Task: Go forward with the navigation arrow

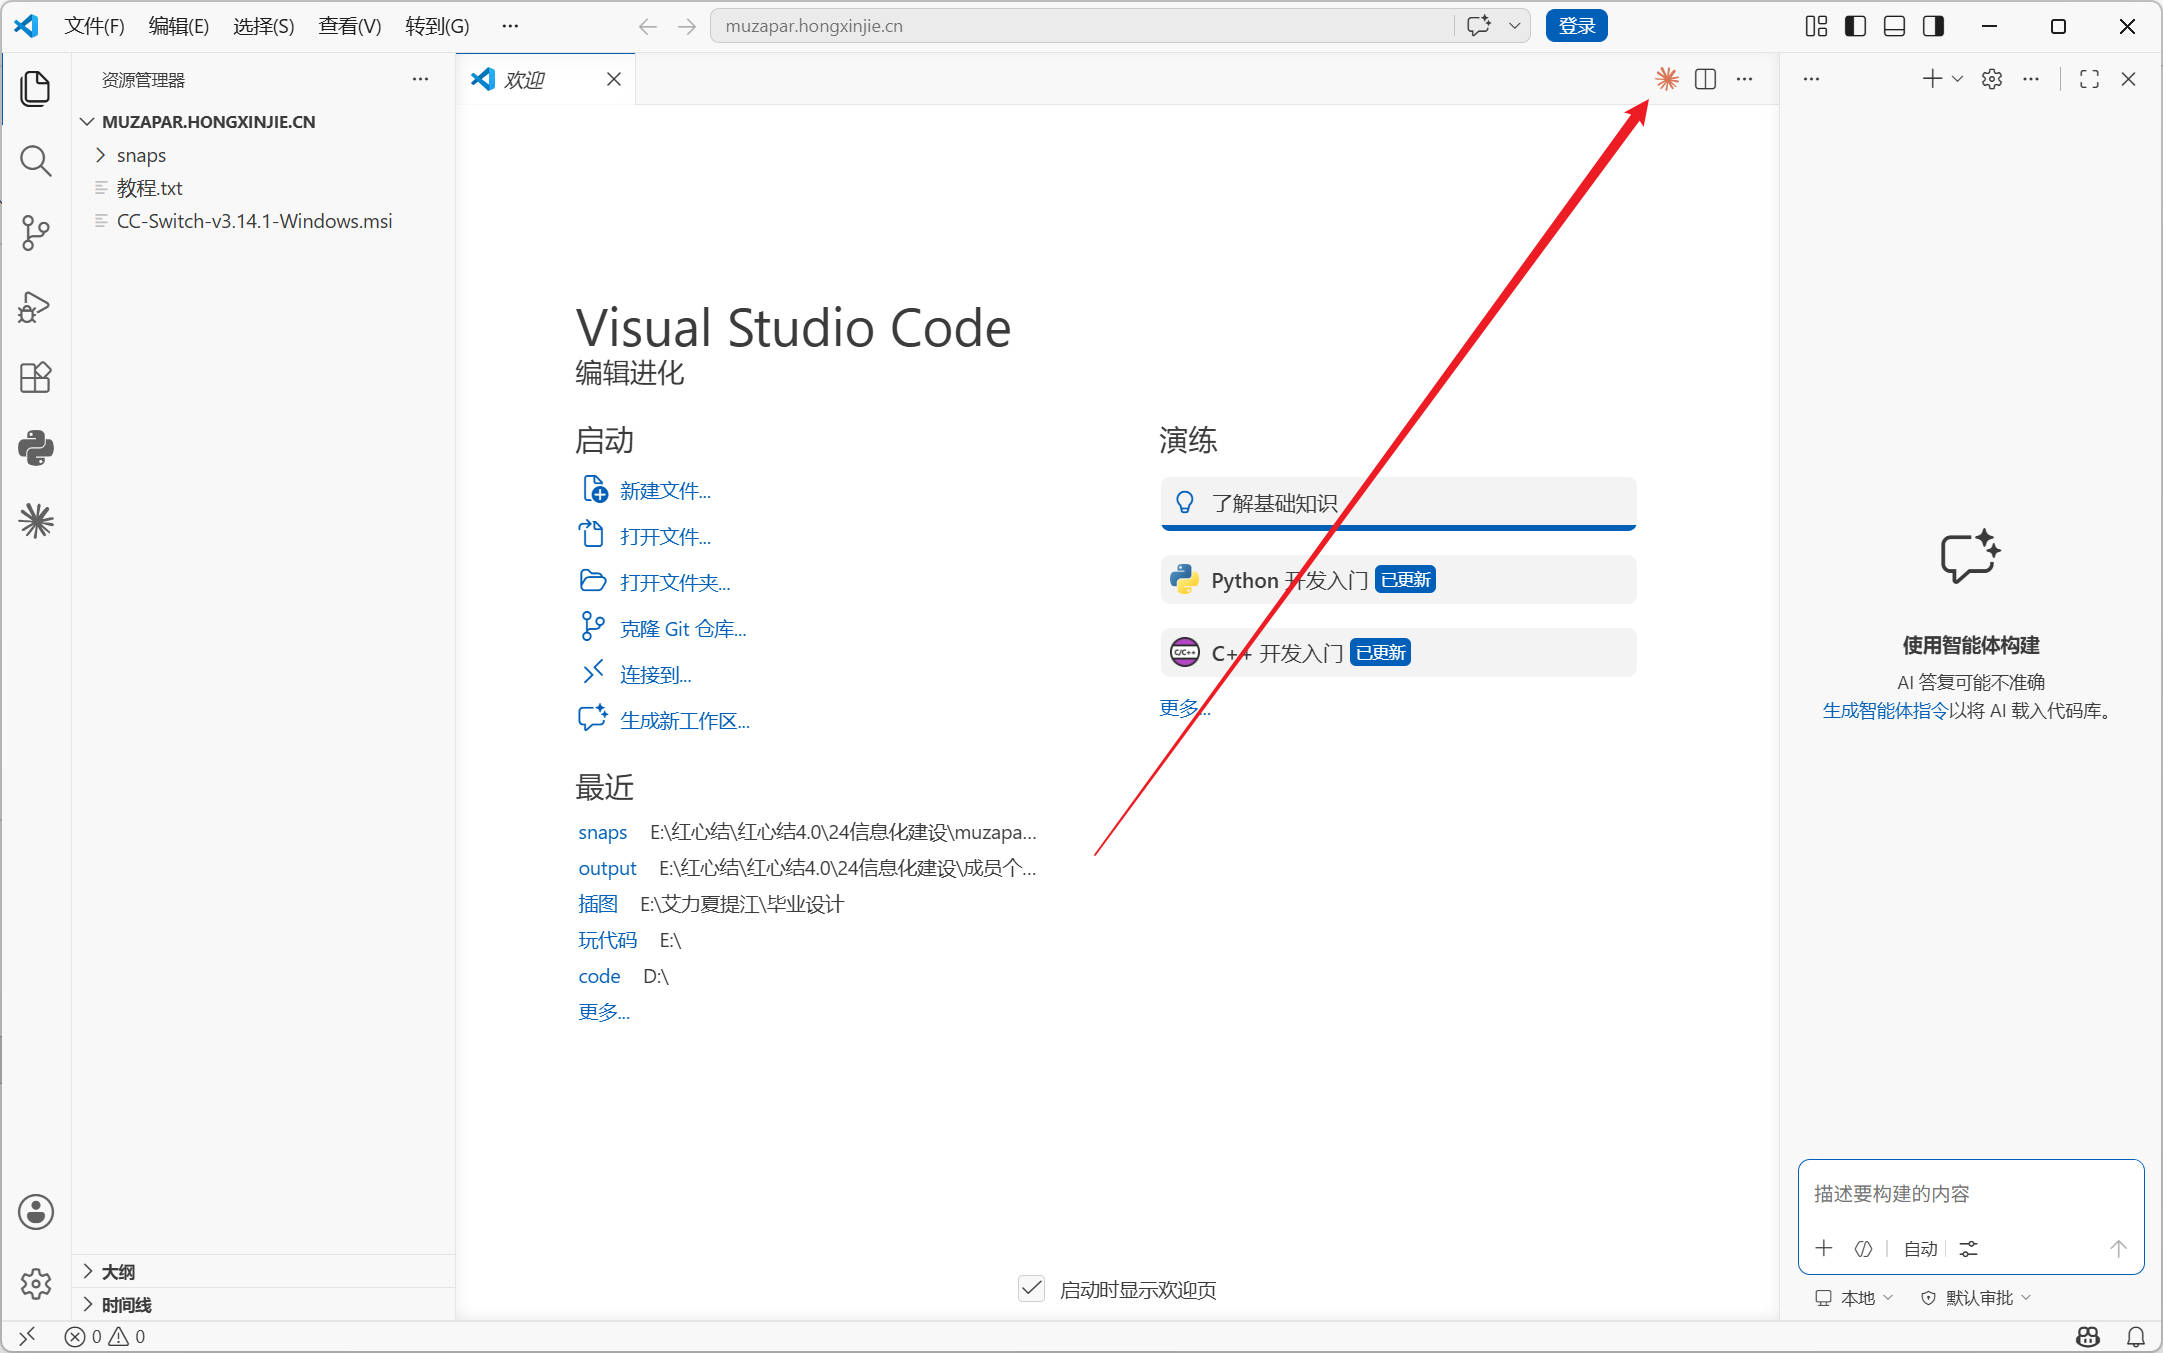Action: (687, 27)
